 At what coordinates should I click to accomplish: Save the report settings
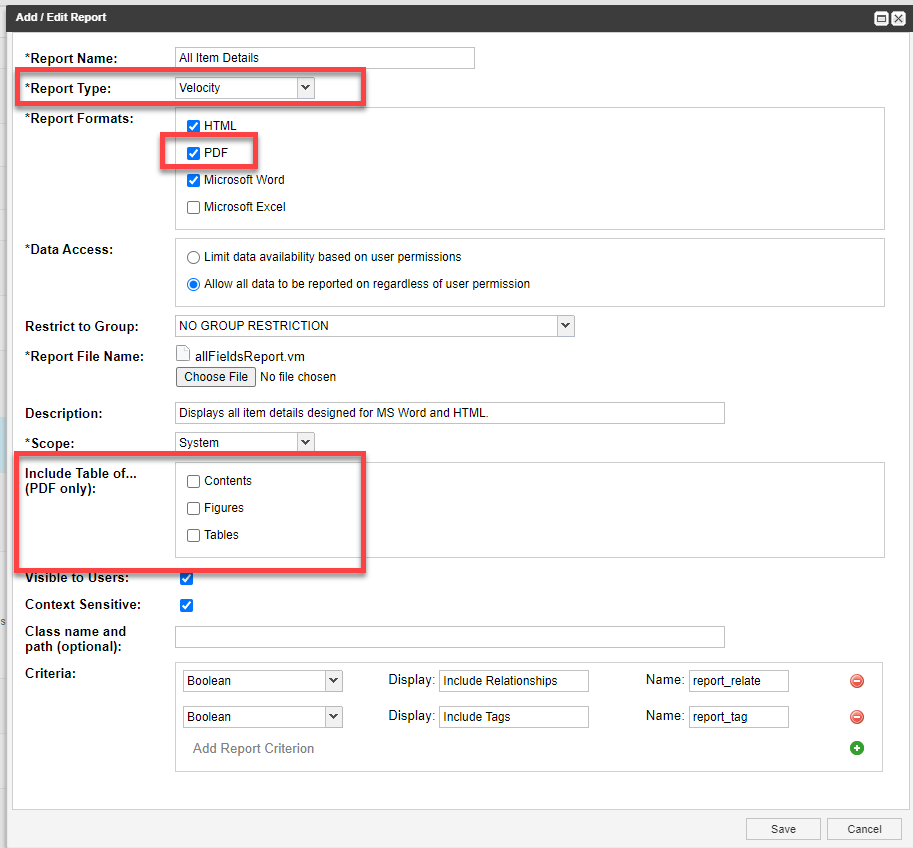pyautogui.click(x=783, y=829)
